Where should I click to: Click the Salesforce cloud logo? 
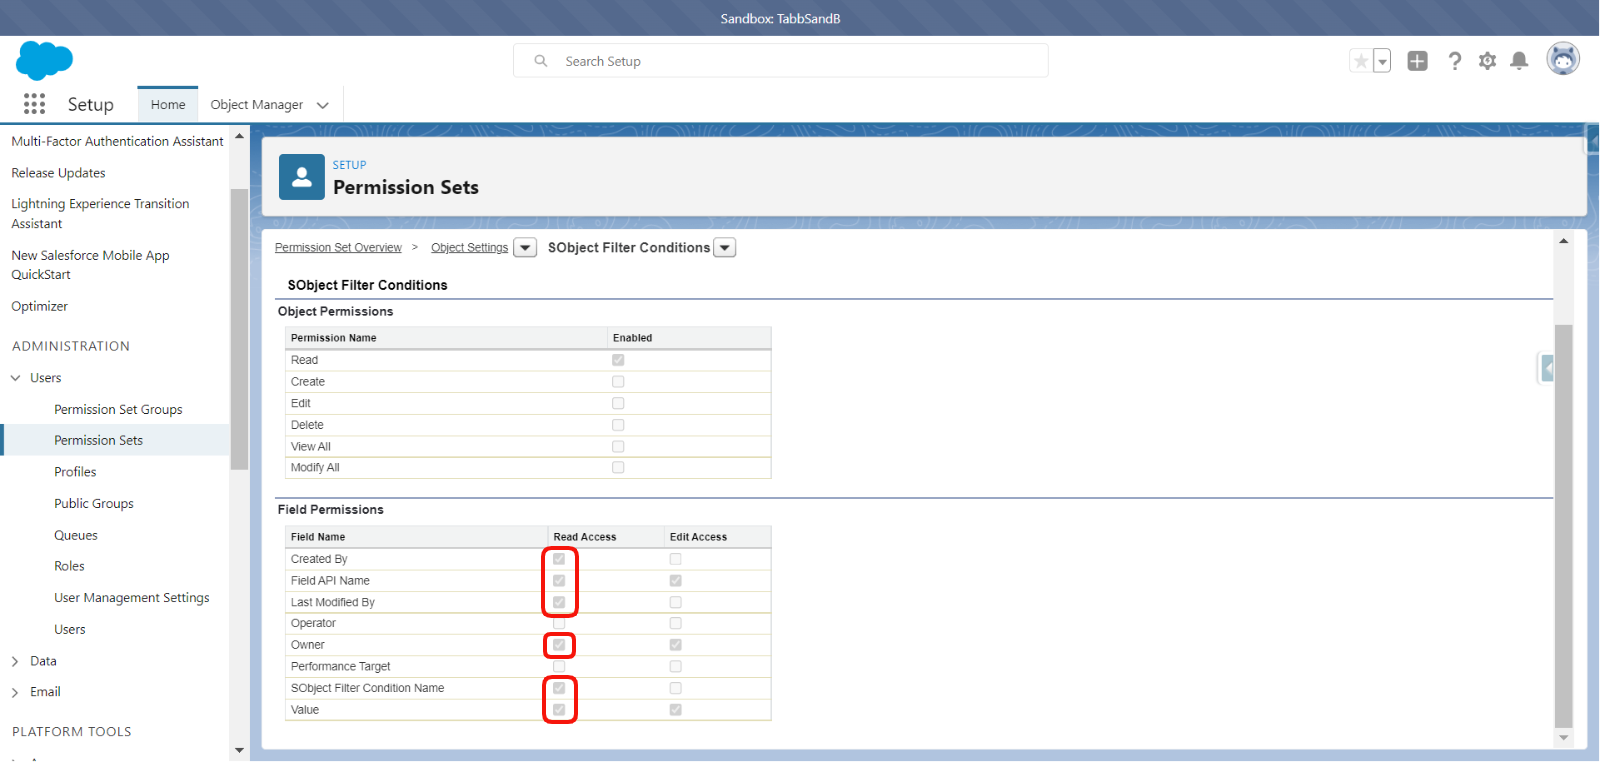click(x=44, y=60)
